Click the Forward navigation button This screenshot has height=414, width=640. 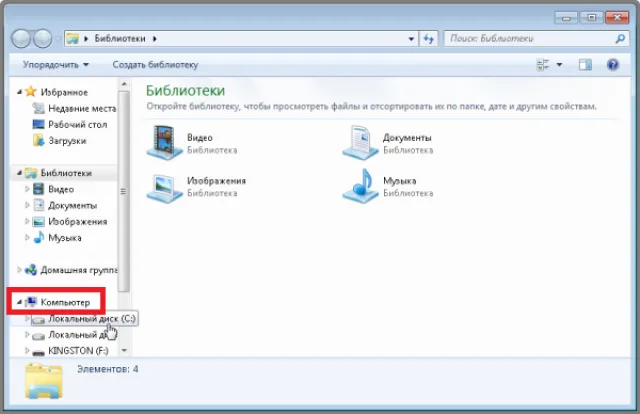pos(42,39)
